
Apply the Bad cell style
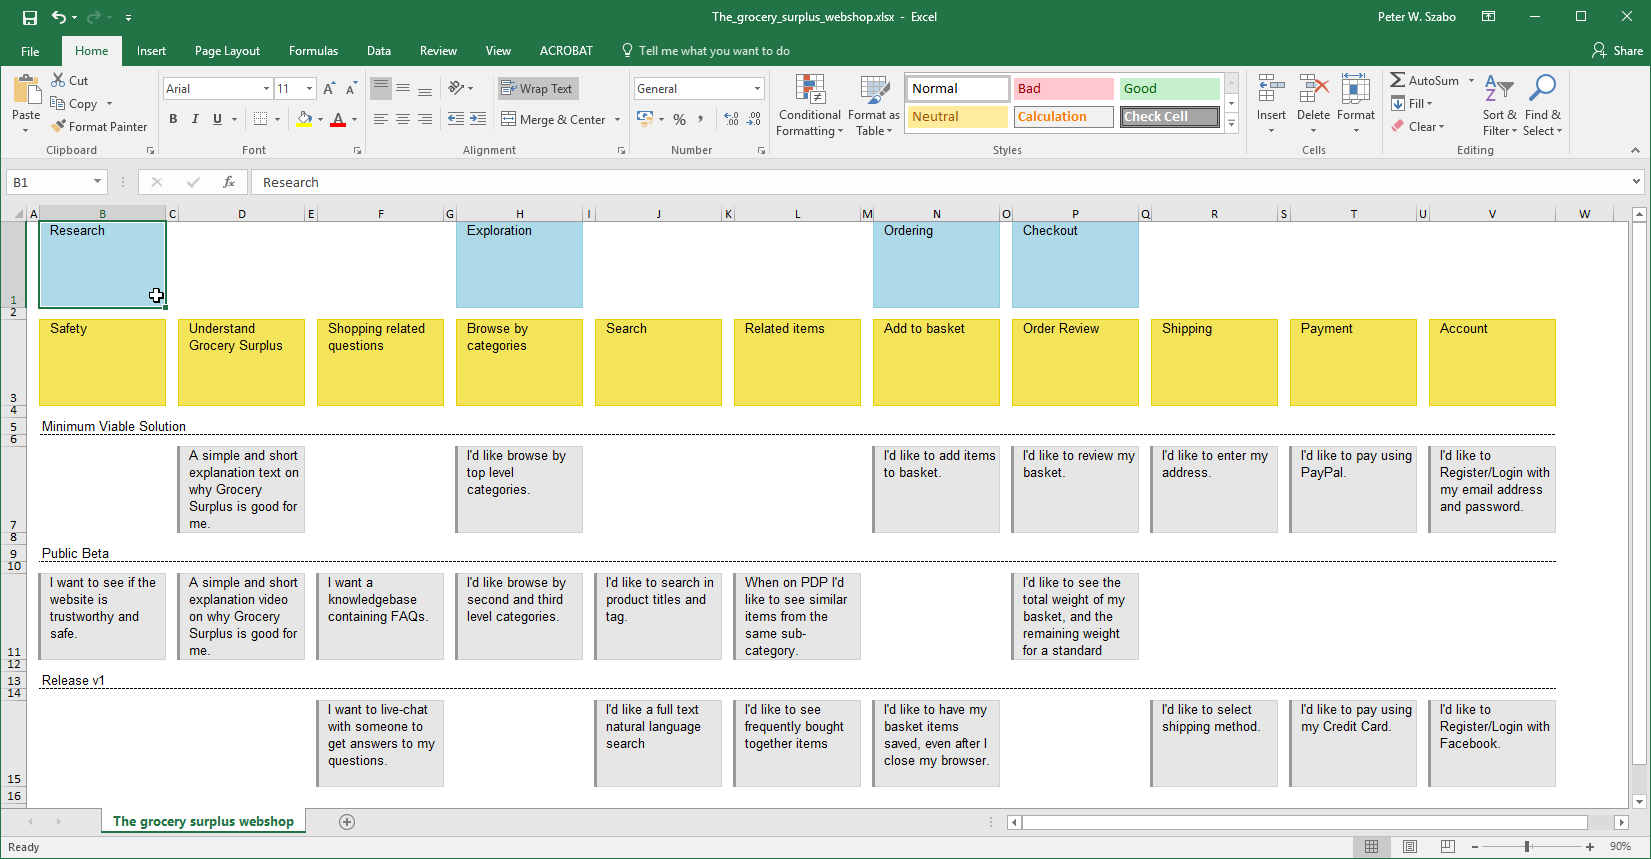(x=1062, y=89)
